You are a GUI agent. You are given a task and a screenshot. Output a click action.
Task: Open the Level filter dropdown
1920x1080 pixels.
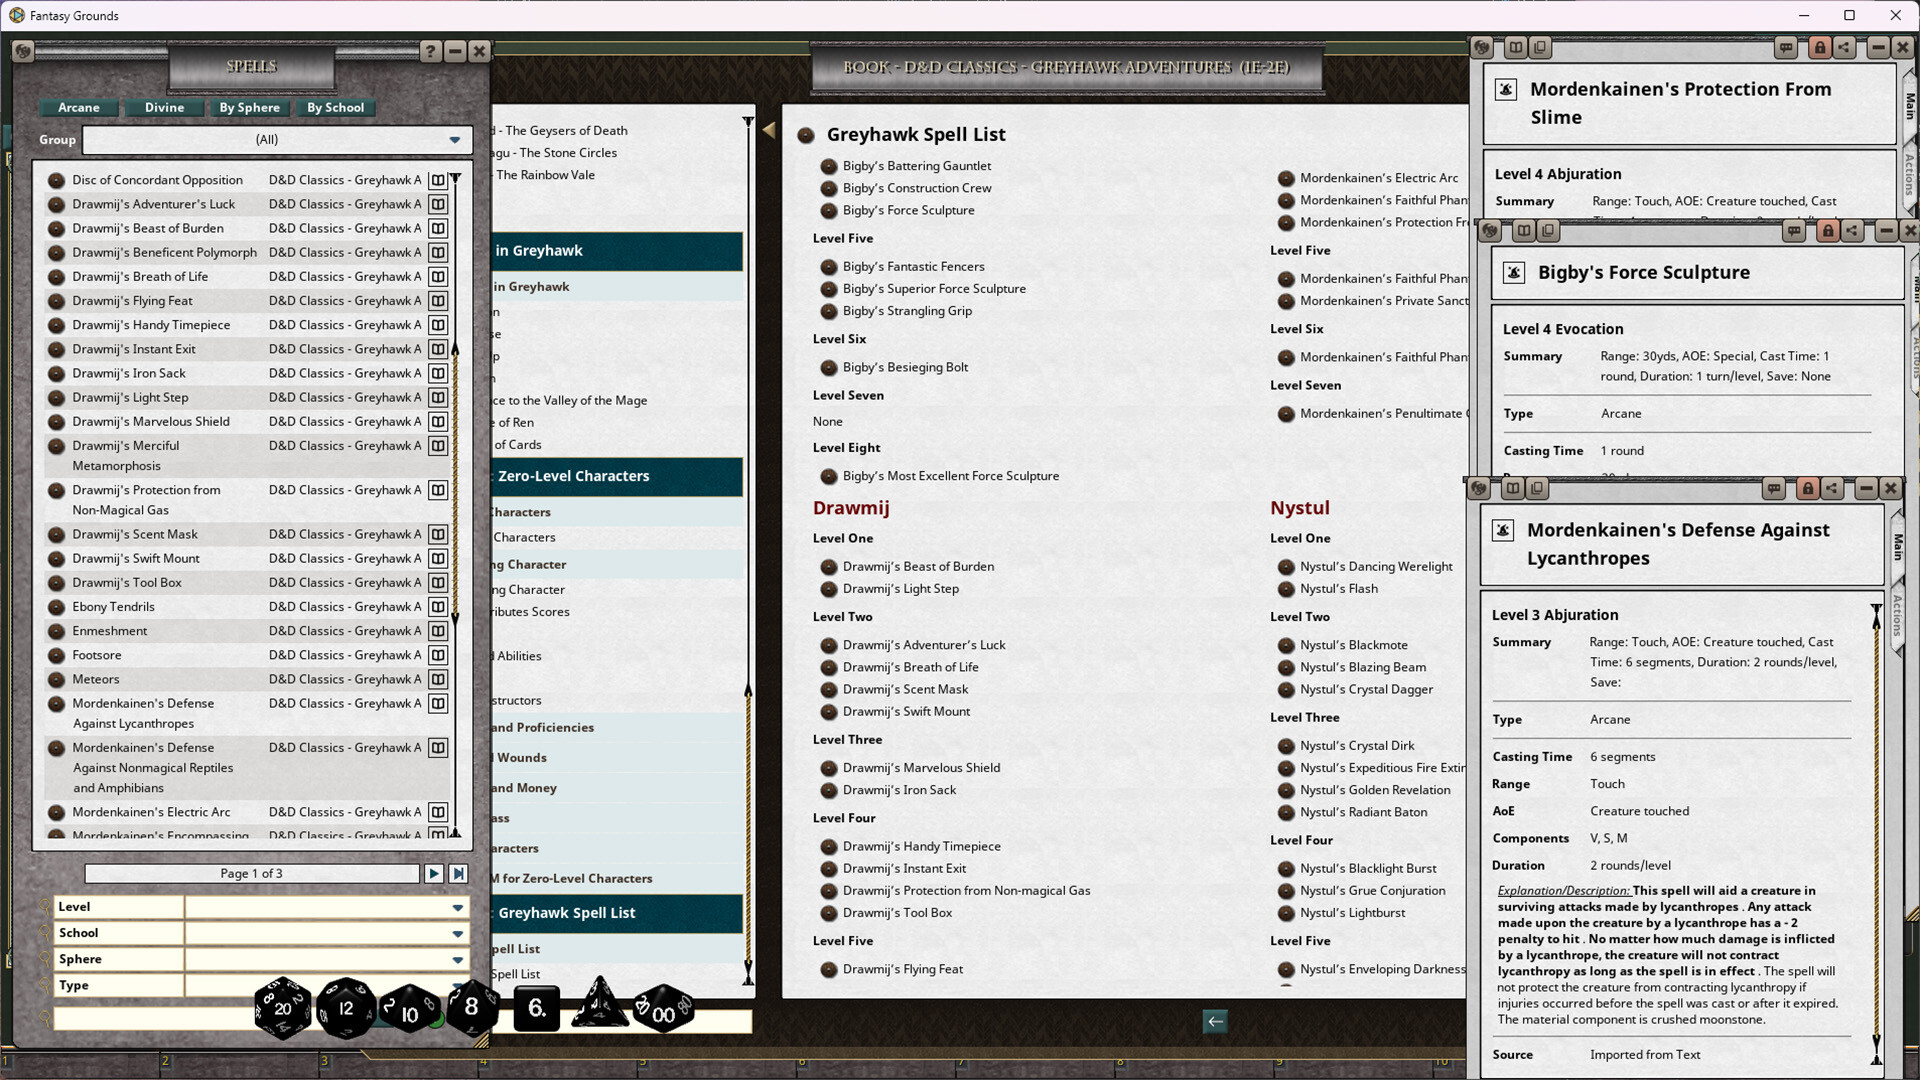(x=459, y=906)
